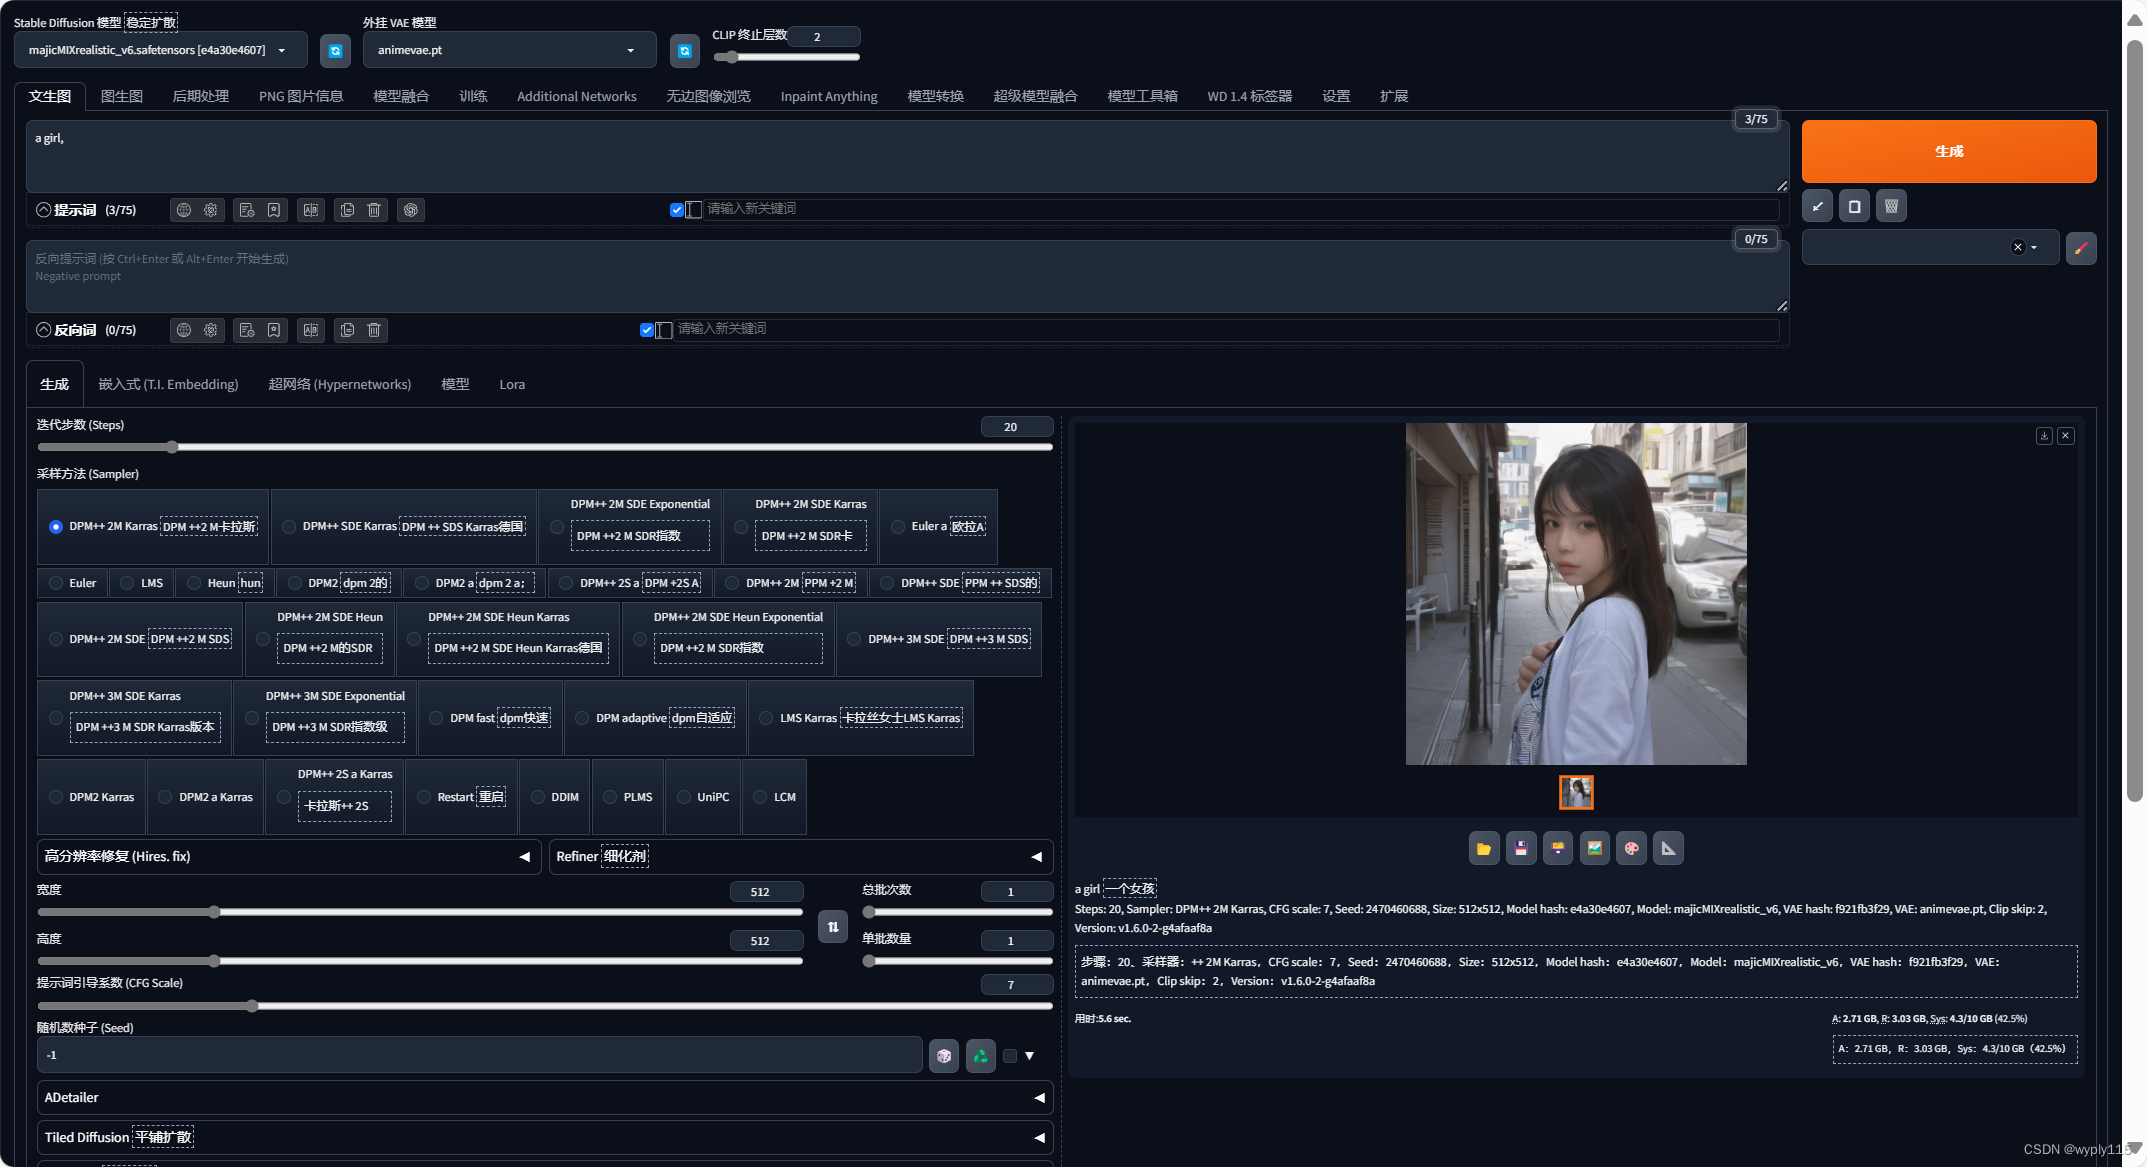
Task: Swap width and height arrows button
Action: pos(832,927)
